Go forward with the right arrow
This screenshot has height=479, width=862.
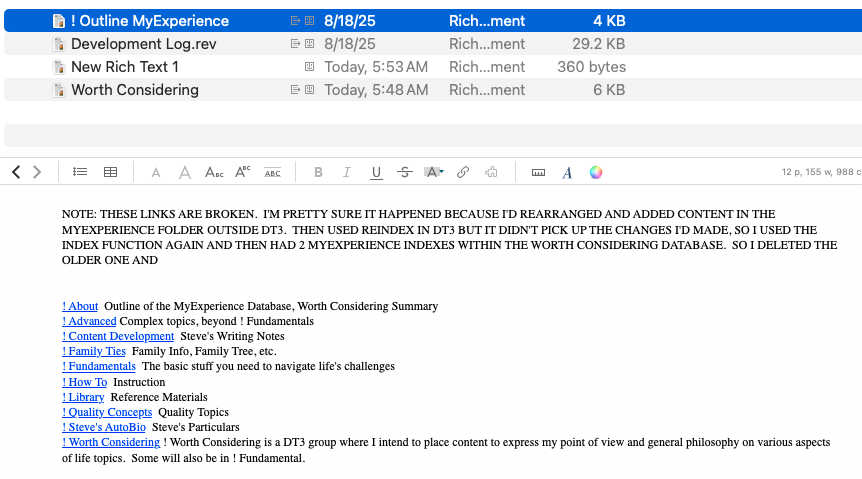tap(37, 172)
